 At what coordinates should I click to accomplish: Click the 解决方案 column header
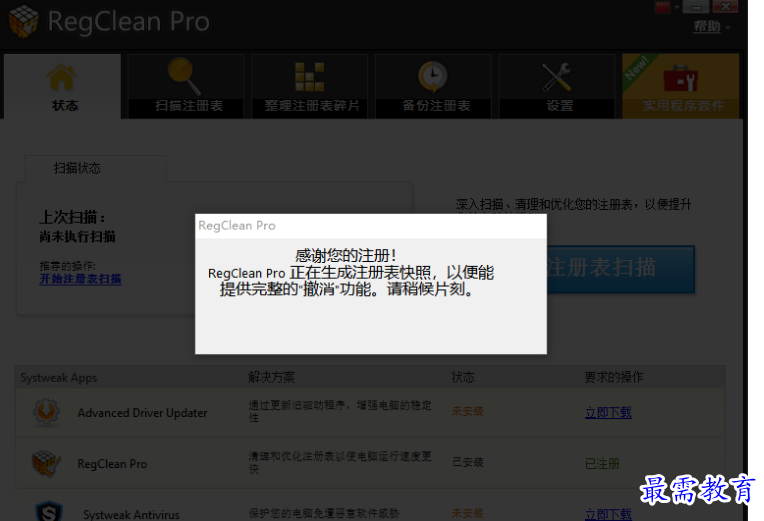pyautogui.click(x=271, y=377)
